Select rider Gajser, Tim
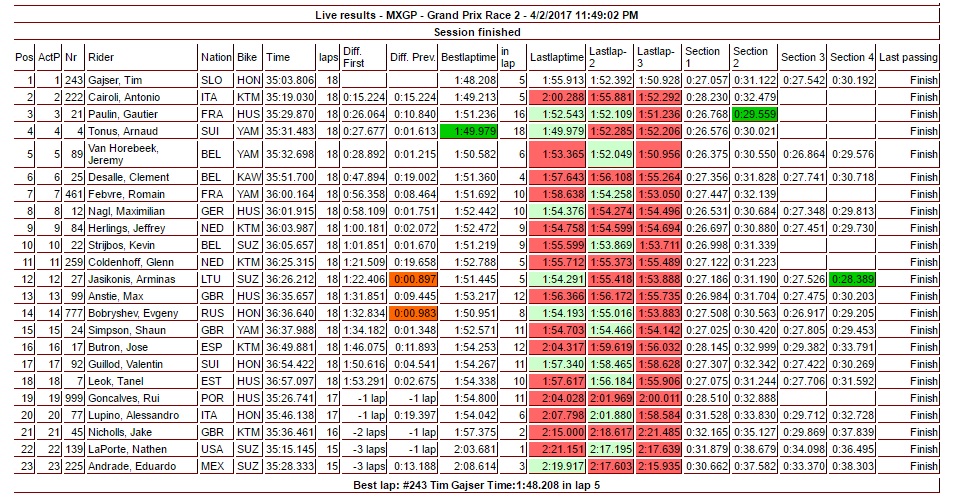This screenshot has width=965, height=500. click(116, 80)
